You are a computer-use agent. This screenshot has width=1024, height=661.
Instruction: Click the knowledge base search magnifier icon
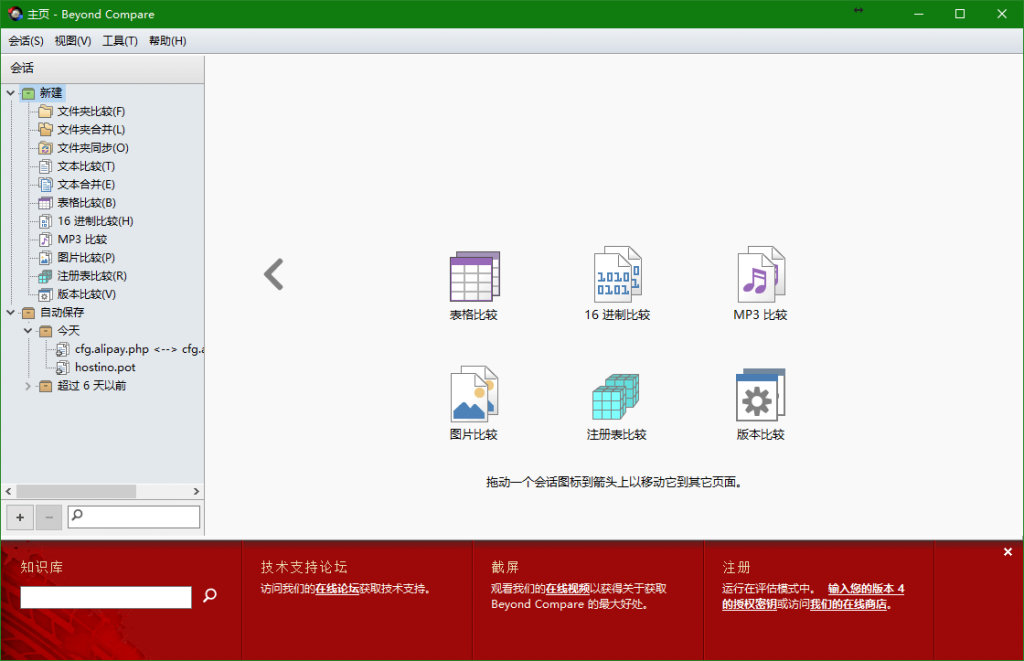(210, 596)
